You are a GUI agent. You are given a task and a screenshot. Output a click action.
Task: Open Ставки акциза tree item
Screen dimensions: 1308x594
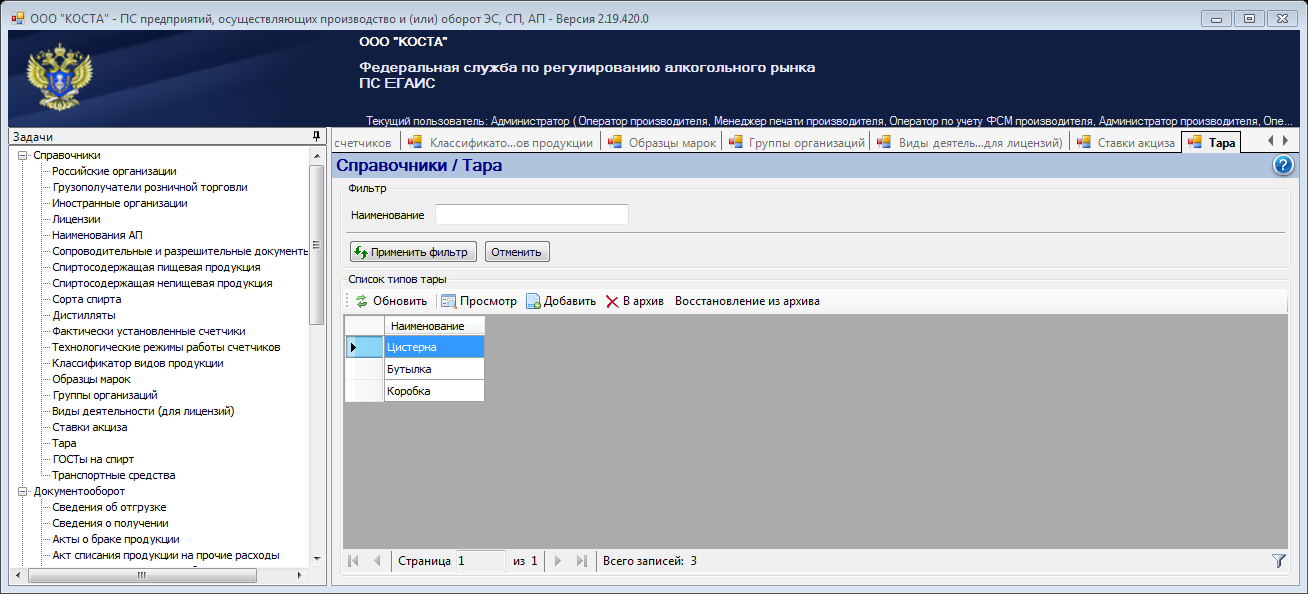pyautogui.click(x=90, y=427)
